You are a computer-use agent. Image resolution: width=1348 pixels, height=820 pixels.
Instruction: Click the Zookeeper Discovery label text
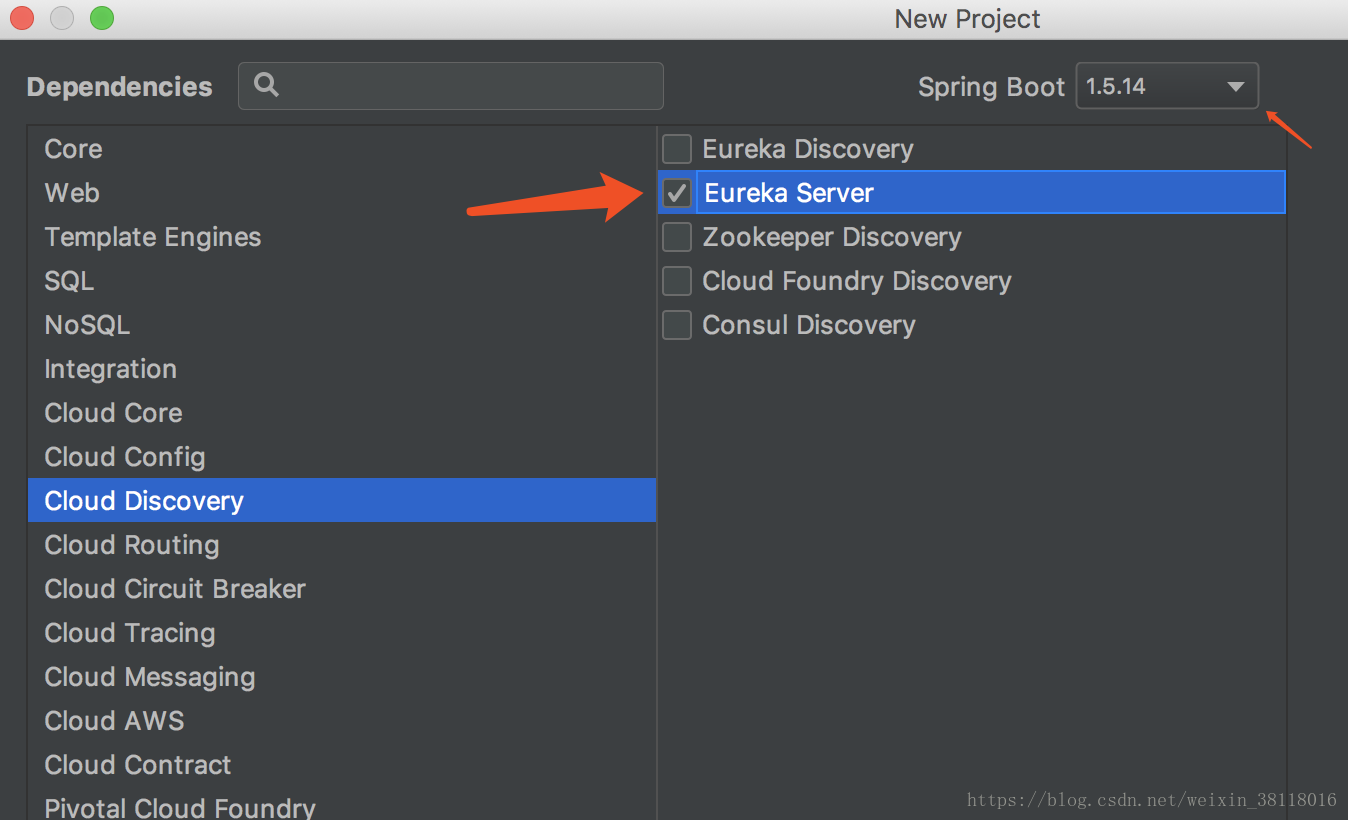(x=832, y=237)
